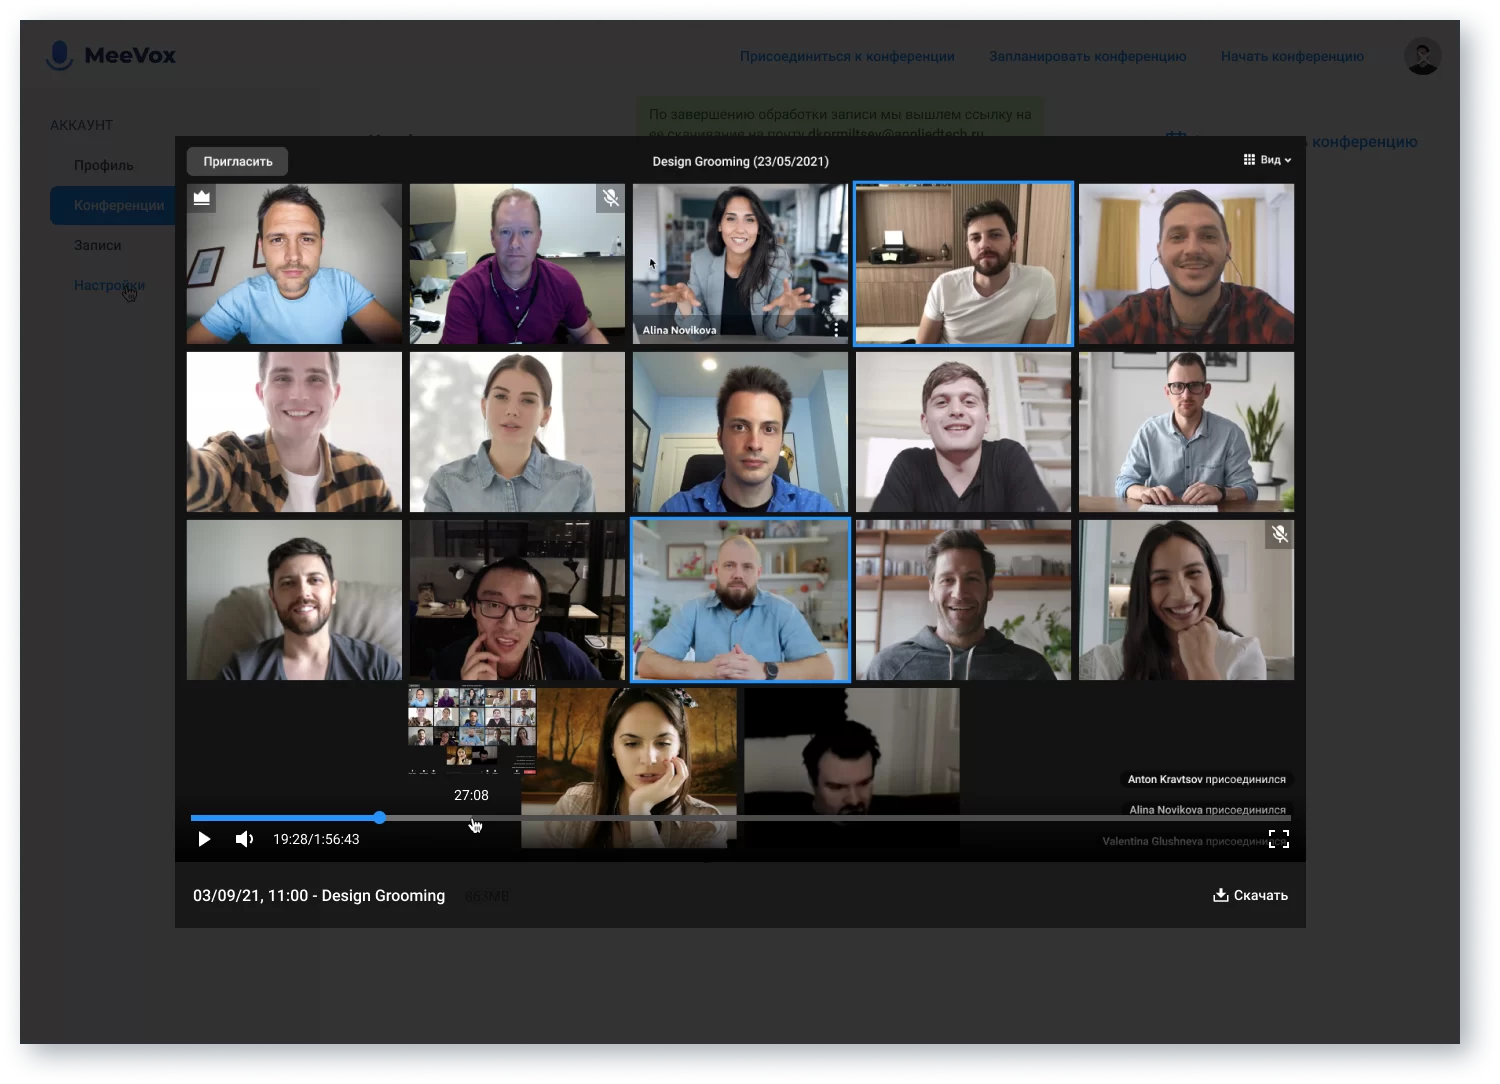Screen dimensions: 1500x1084
Task: Select tile of man with glasses in dark room
Action: 517,600
